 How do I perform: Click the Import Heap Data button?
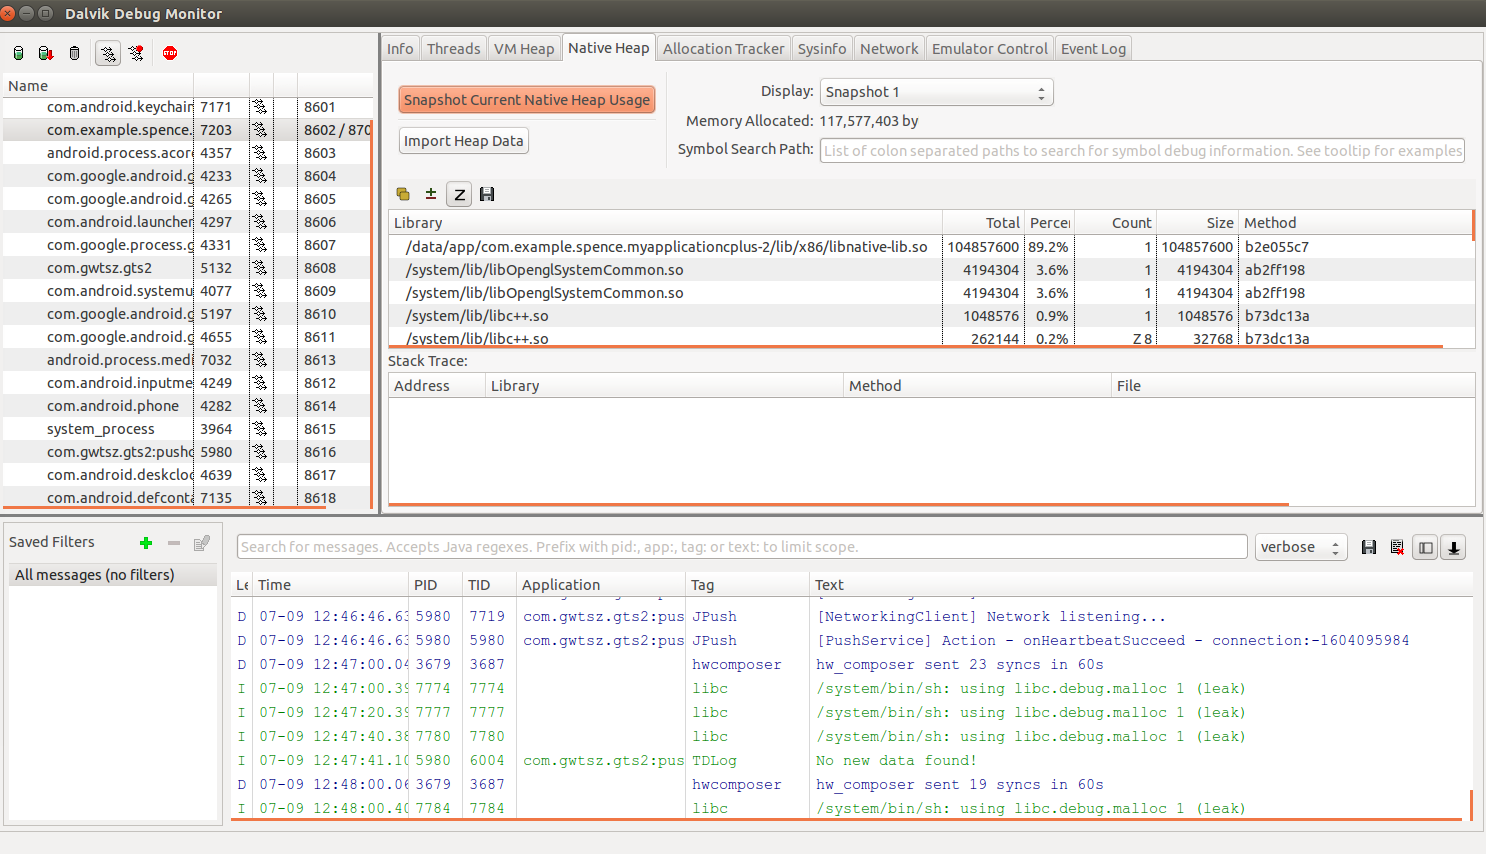click(463, 141)
